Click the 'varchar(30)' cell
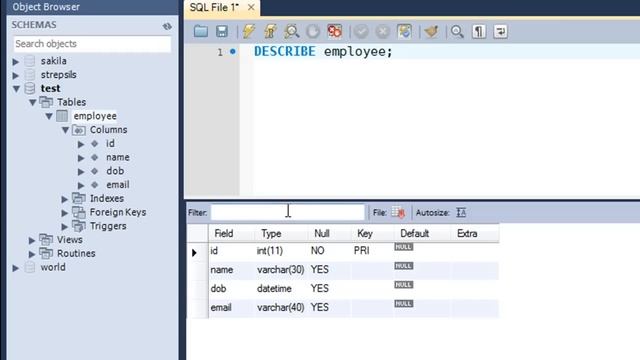This screenshot has height=360, width=640. [x=281, y=269]
